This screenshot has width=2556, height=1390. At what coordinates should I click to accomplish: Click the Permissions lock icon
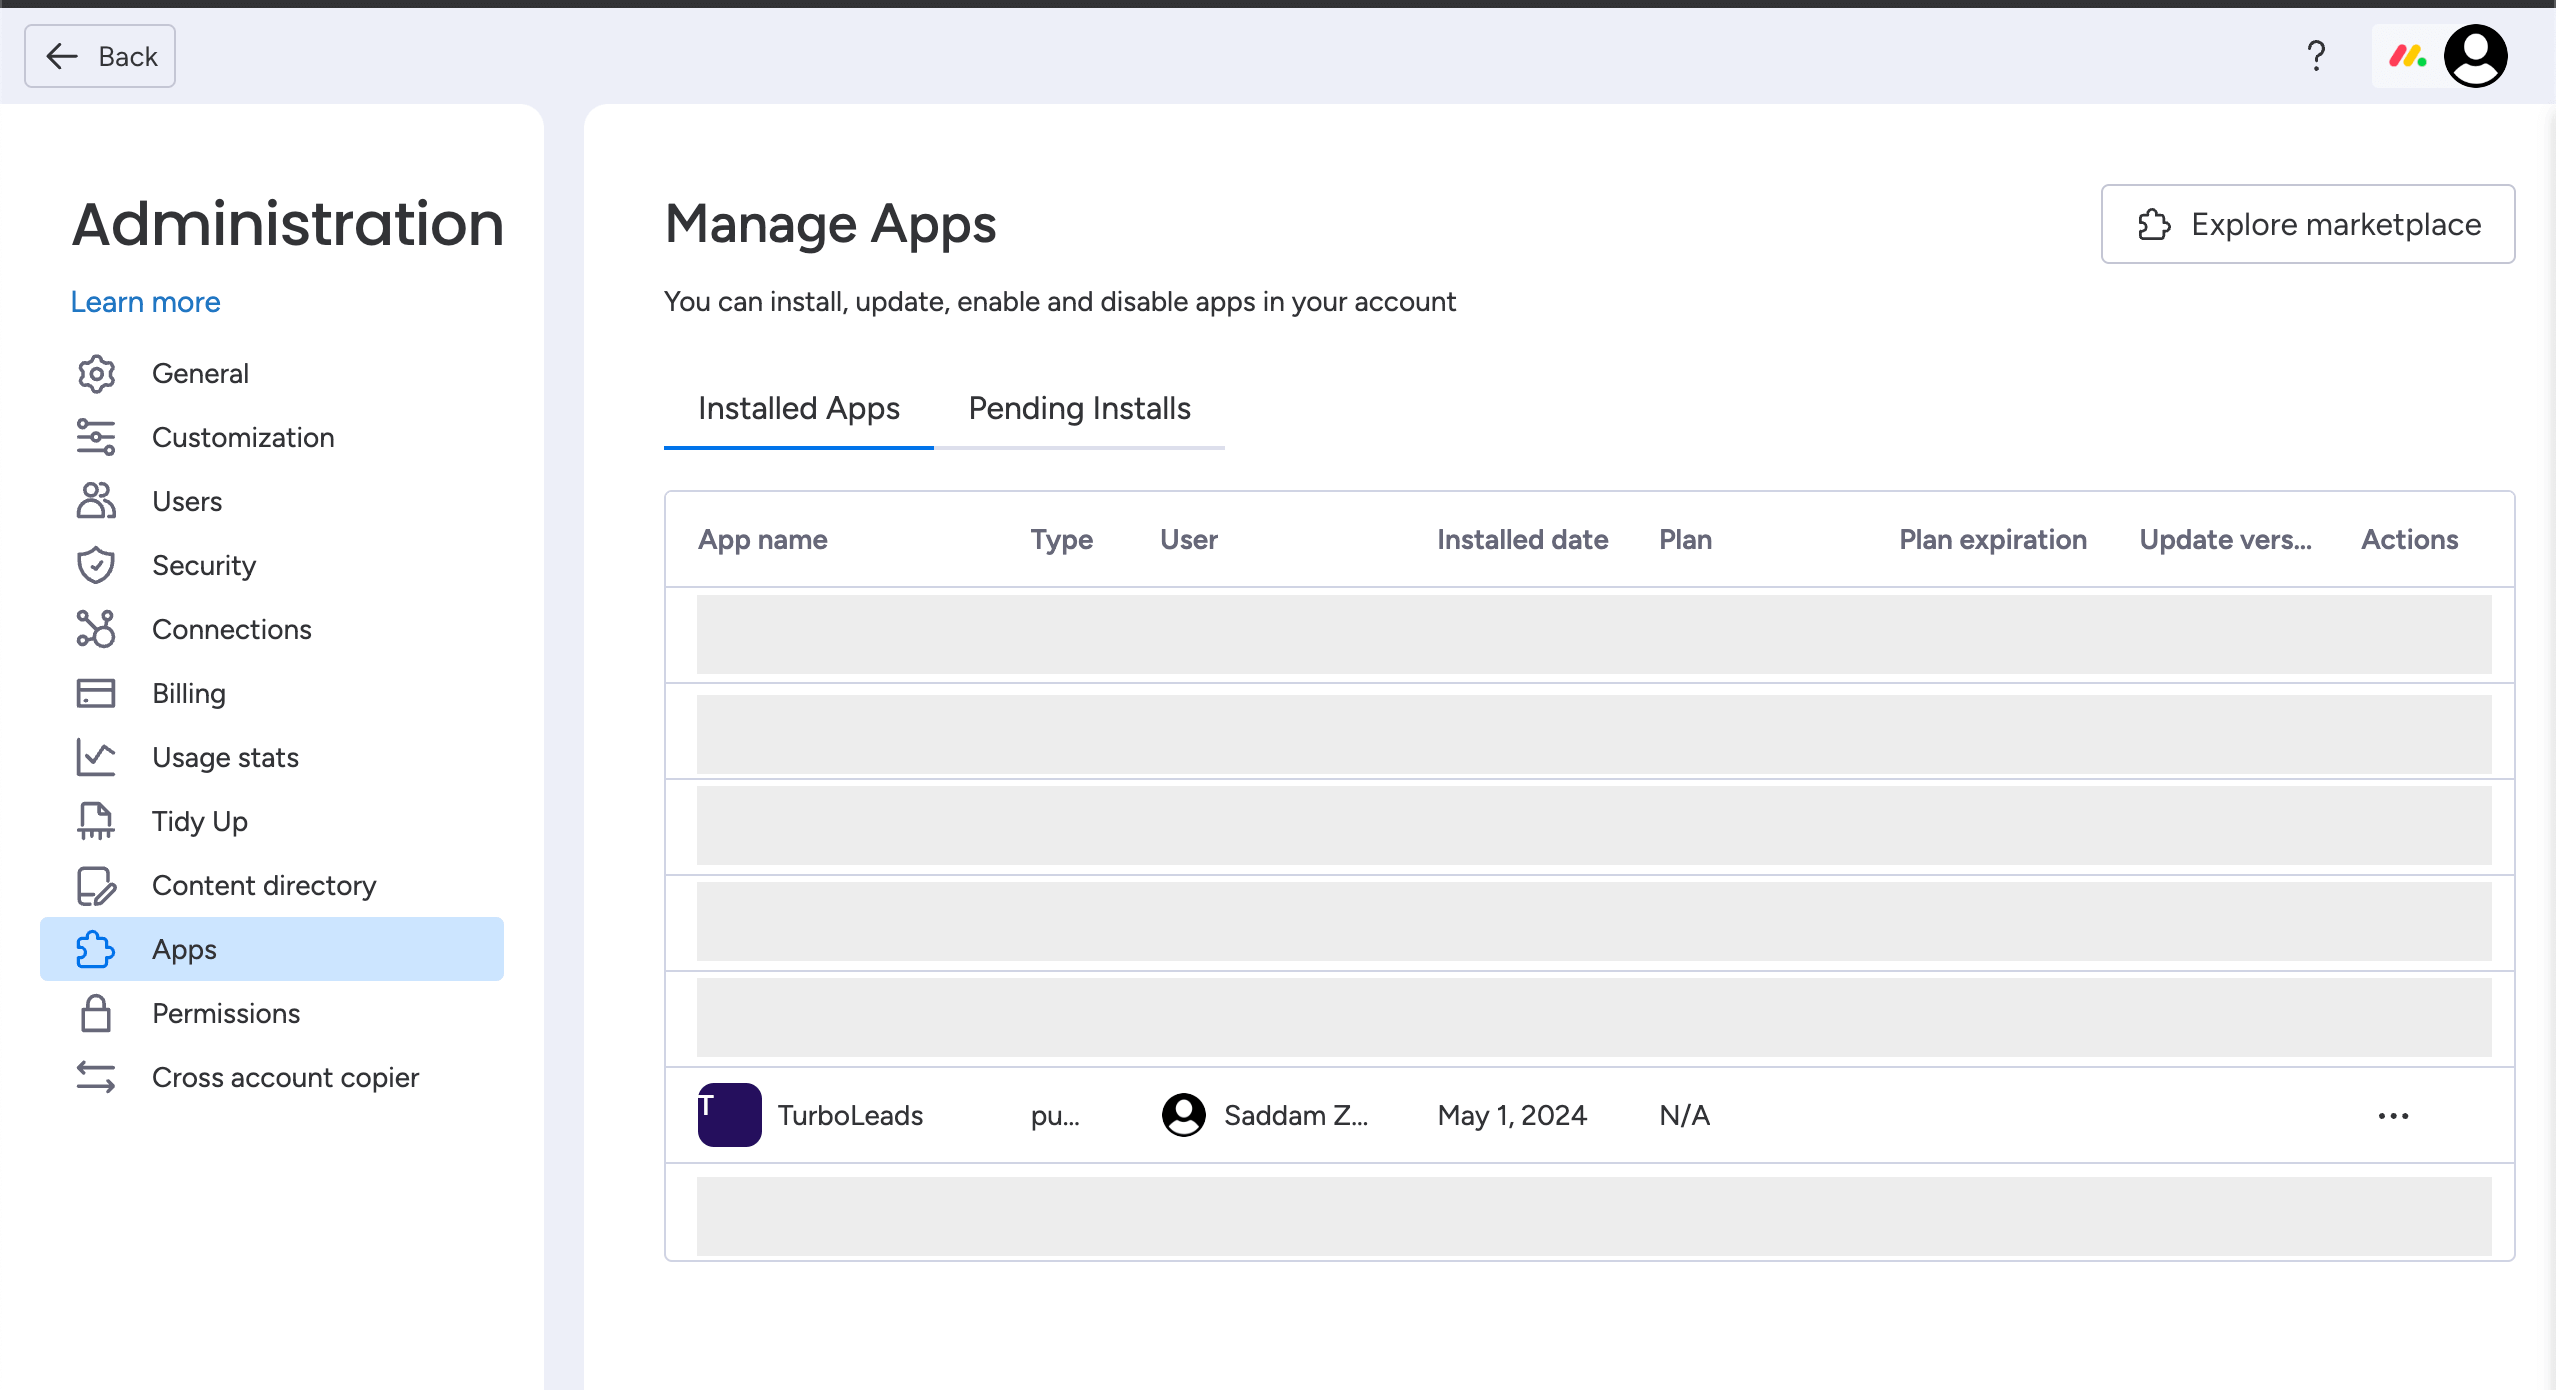96,1014
